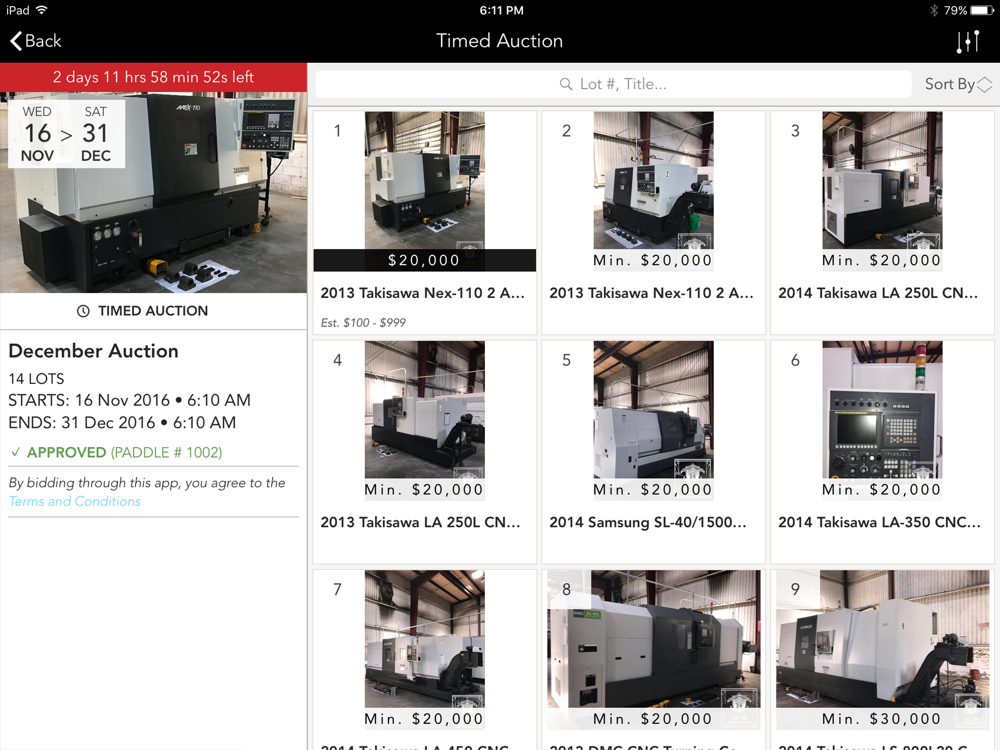Tap the auction date badge 16 Nov > 31 Dec
Viewport: 1000px width, 750px height.
[66, 133]
